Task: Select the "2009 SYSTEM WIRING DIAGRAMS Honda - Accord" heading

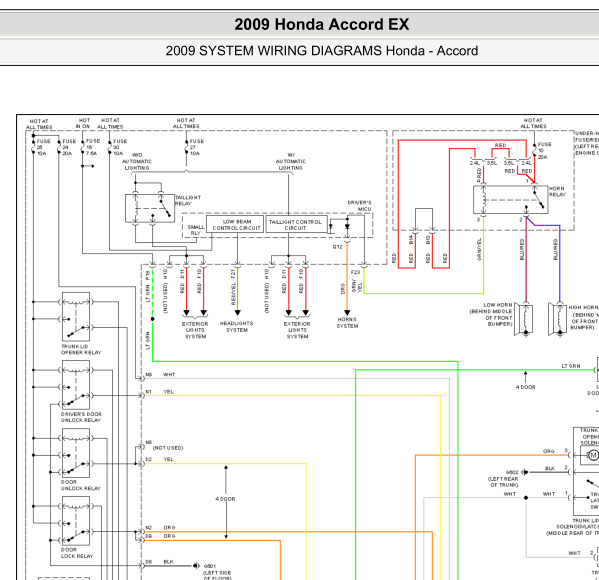Action: point(322,51)
